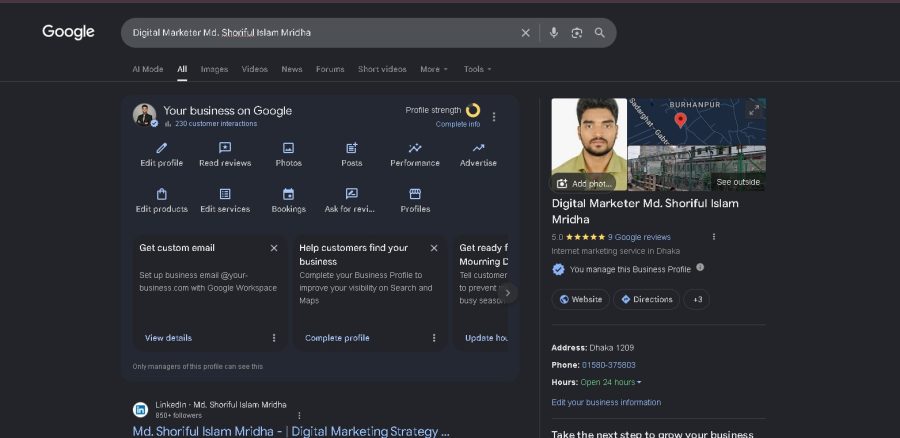Open the More search filters dropdown
Screen dimensions: 900x438
433,69
